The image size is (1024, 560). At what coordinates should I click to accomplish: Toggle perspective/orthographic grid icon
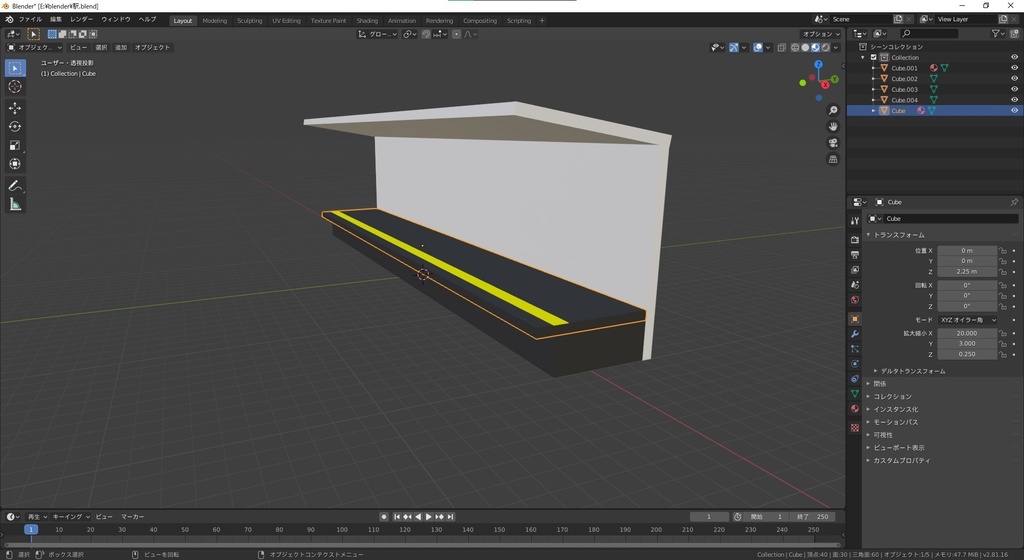pos(833,159)
